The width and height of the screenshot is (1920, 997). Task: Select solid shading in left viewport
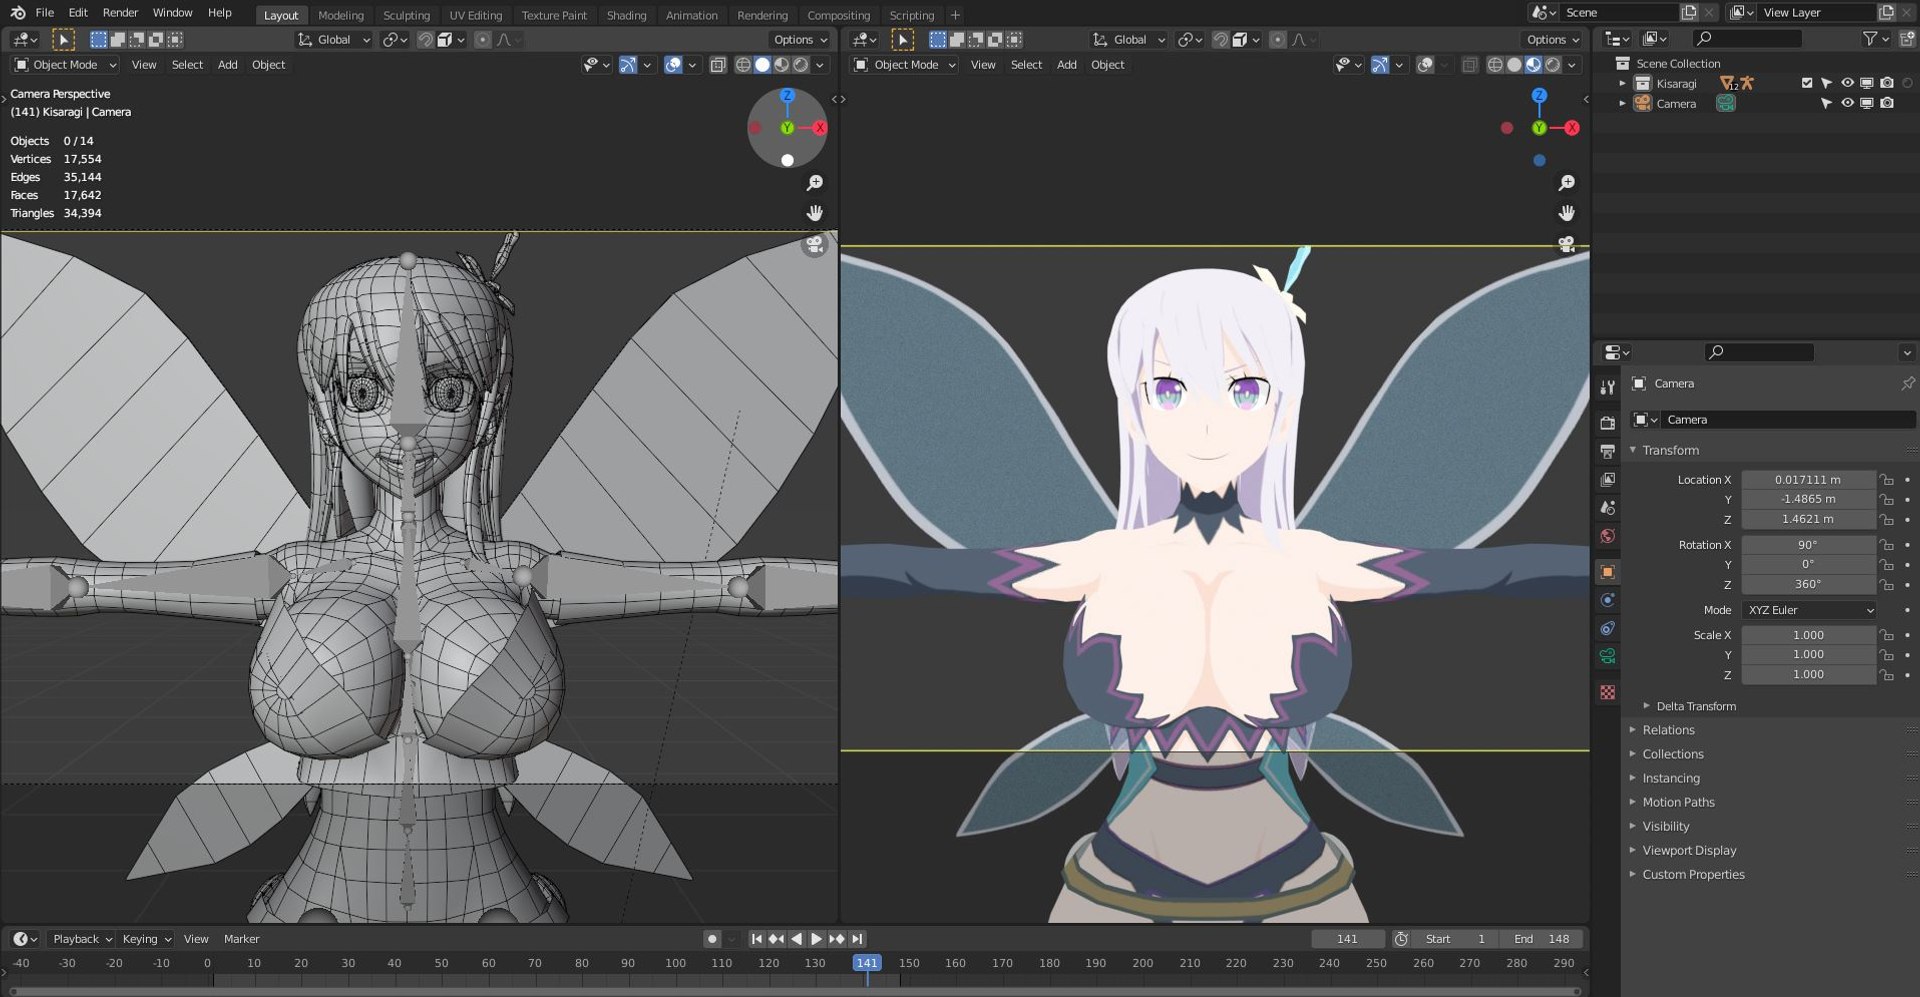pyautogui.click(x=762, y=65)
